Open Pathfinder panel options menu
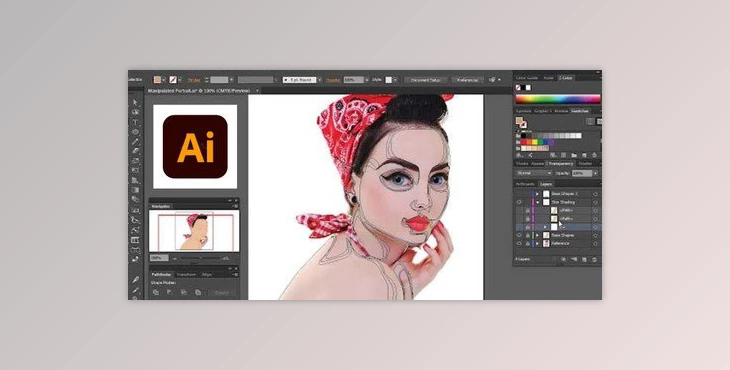 (x=236, y=275)
